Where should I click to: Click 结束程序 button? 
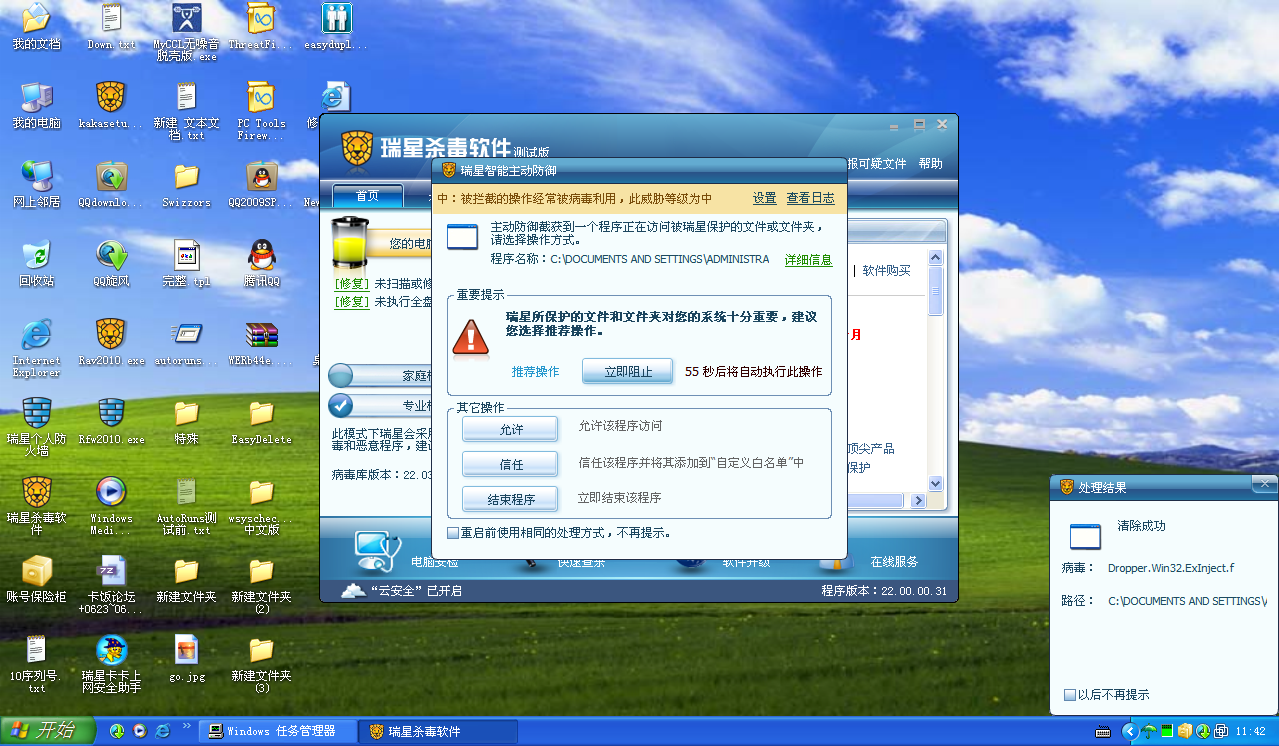(510, 498)
